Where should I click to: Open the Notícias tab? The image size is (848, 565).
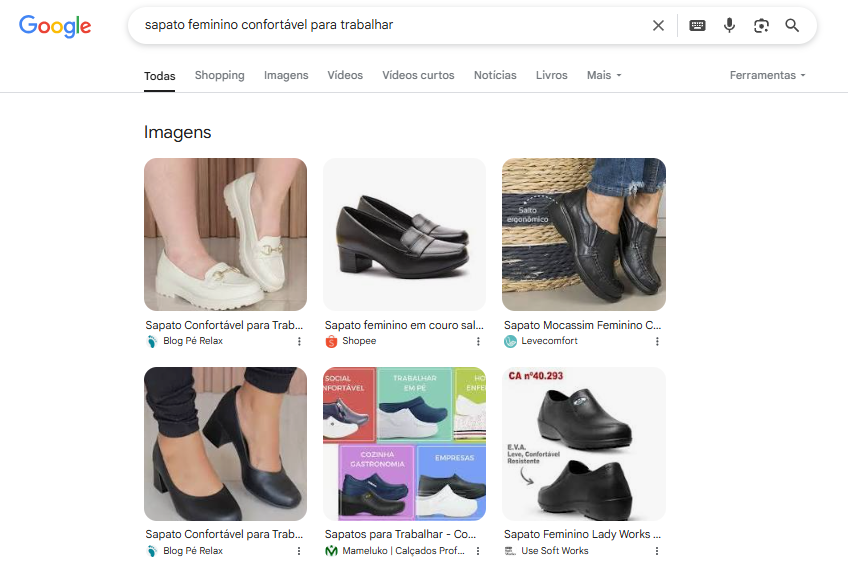[x=495, y=75]
